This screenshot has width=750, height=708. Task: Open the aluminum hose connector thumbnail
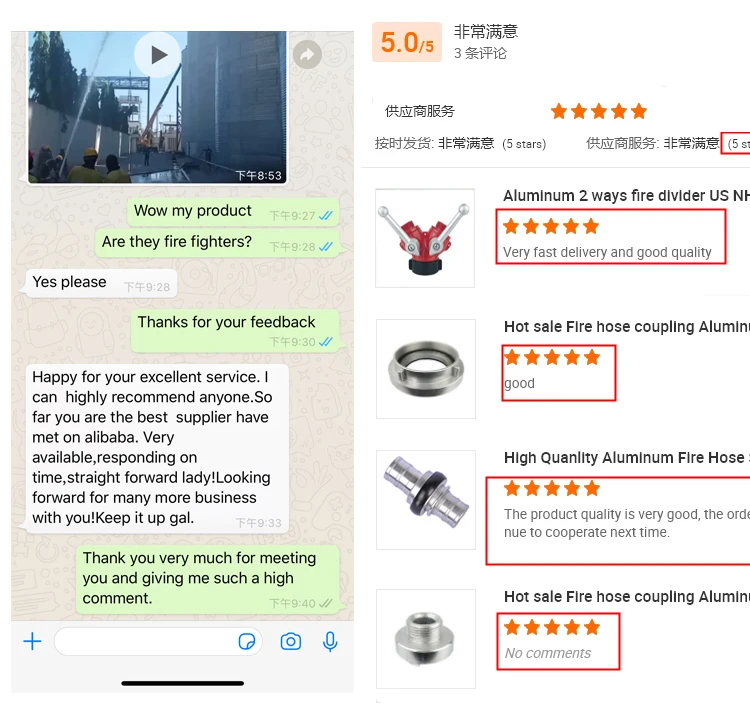pyautogui.click(x=426, y=499)
